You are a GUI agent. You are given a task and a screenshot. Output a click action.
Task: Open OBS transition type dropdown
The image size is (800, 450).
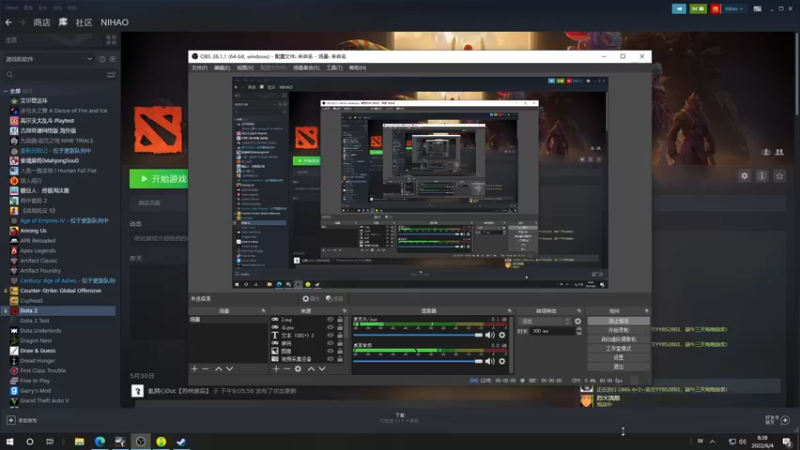pyautogui.click(x=544, y=321)
